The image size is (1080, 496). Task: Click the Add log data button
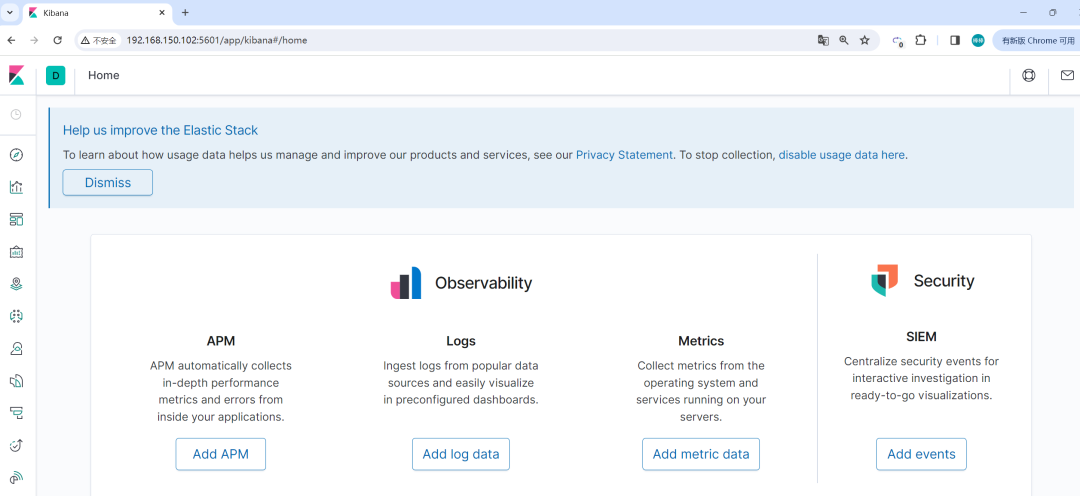[461, 454]
